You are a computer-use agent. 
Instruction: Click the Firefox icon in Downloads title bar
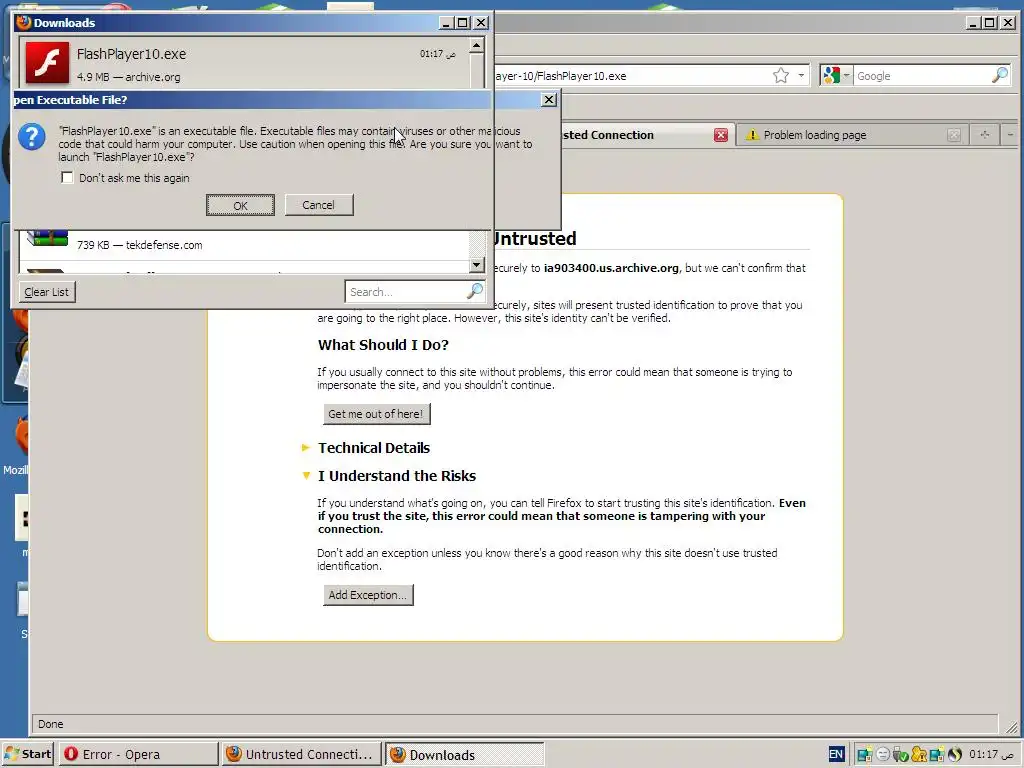pyautogui.click(x=24, y=22)
